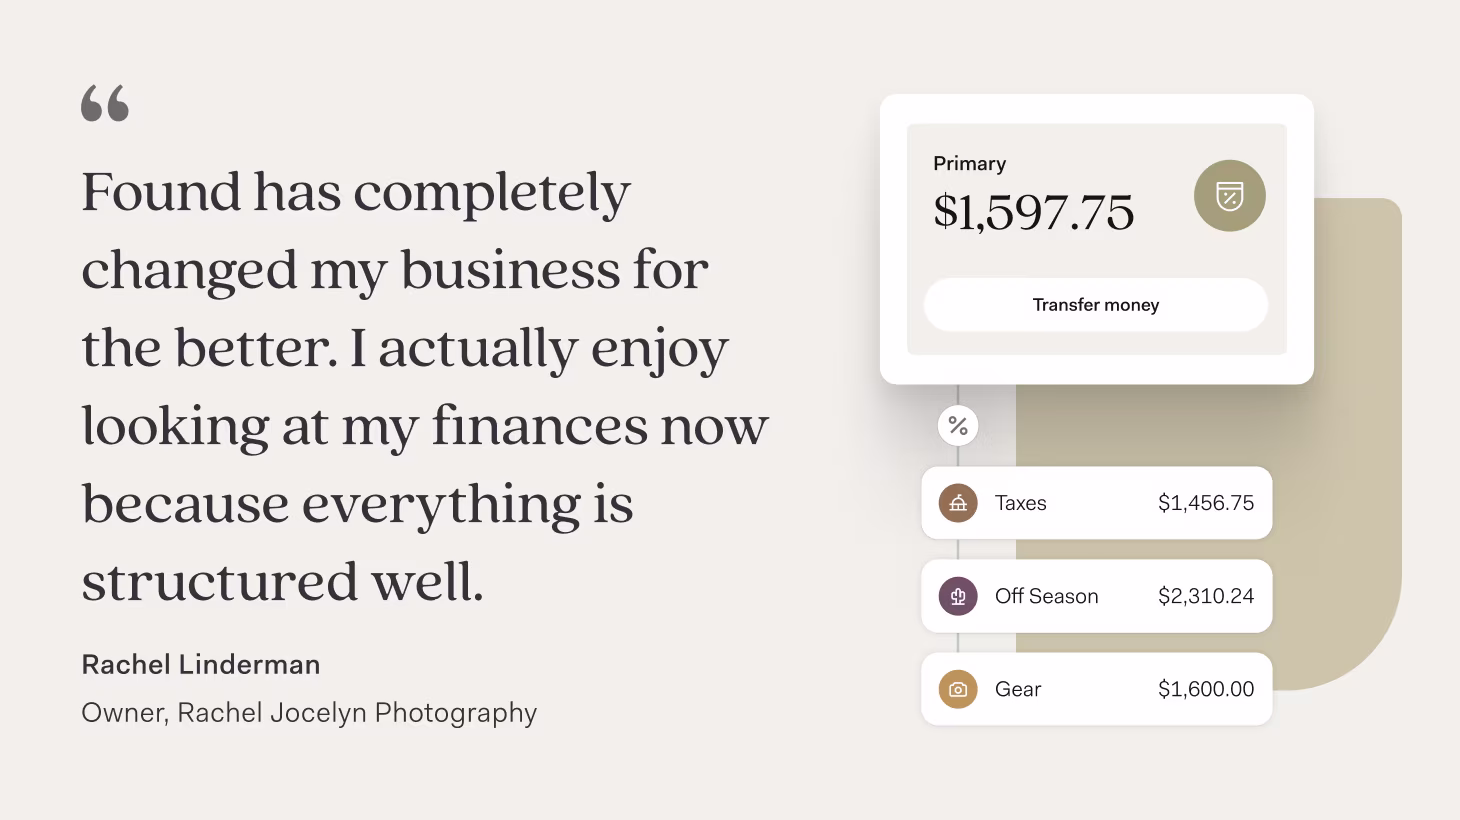Click the large quotation mark icon

tap(105, 103)
